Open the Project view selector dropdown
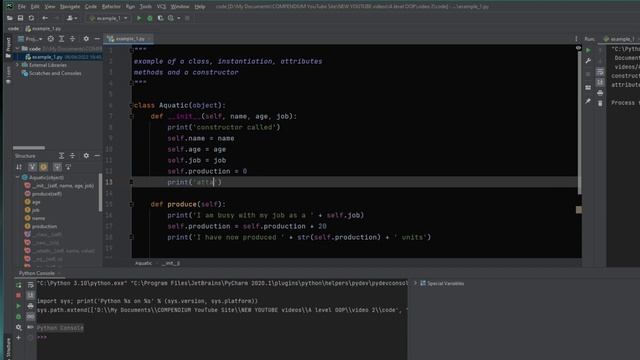640x360 pixels. coord(31,39)
